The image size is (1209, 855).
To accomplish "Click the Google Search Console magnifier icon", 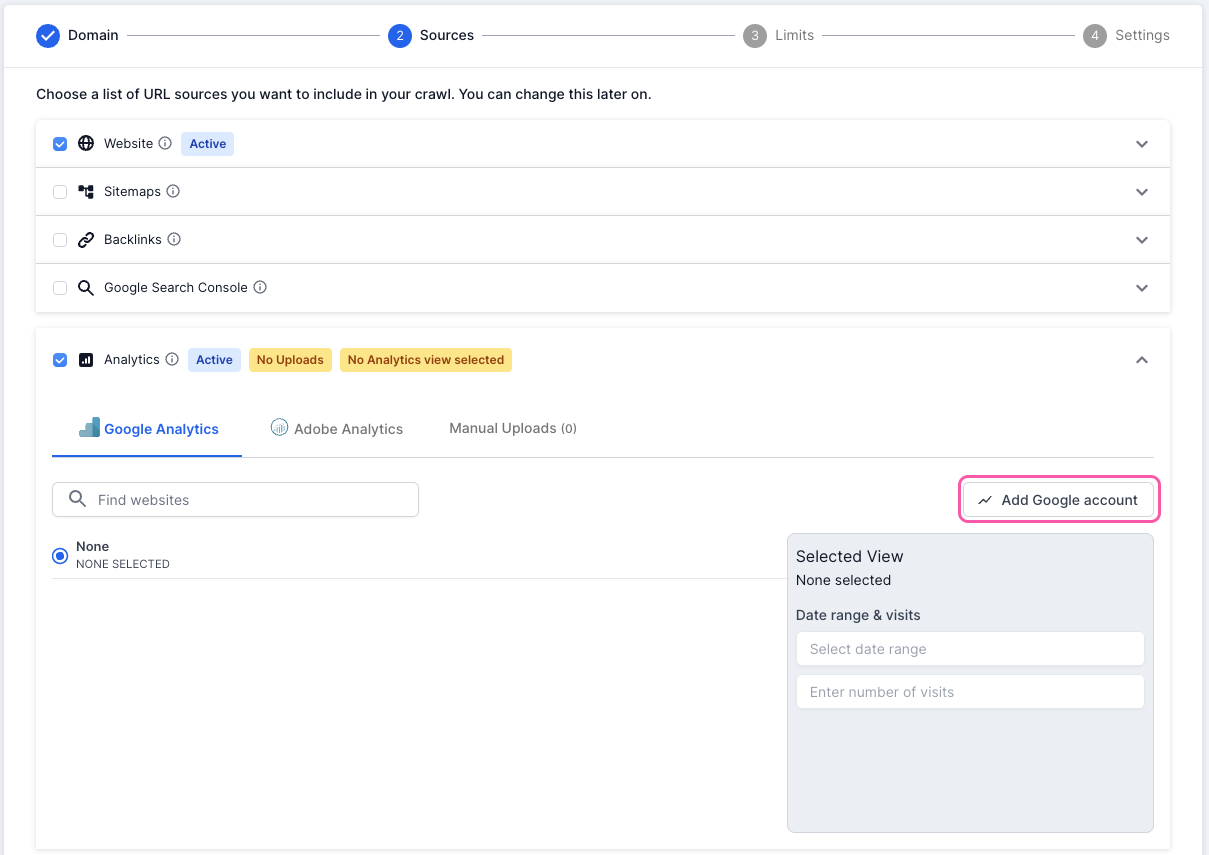I will tap(86, 288).
